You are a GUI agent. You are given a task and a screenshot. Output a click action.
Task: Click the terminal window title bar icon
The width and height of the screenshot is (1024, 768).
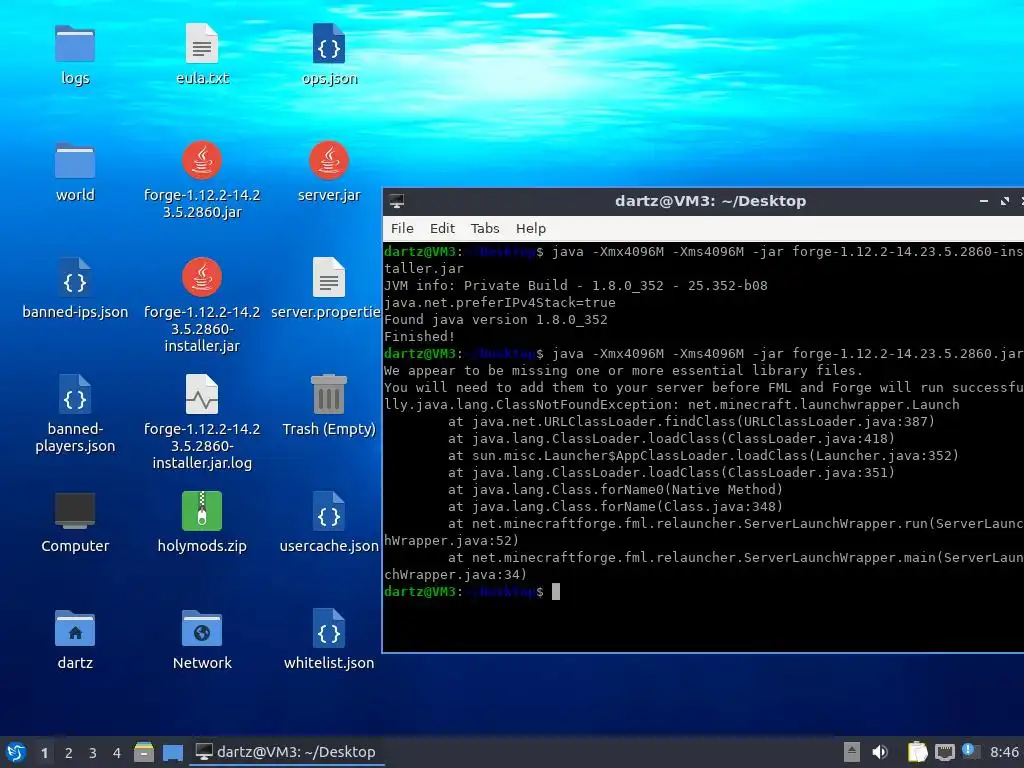click(396, 201)
